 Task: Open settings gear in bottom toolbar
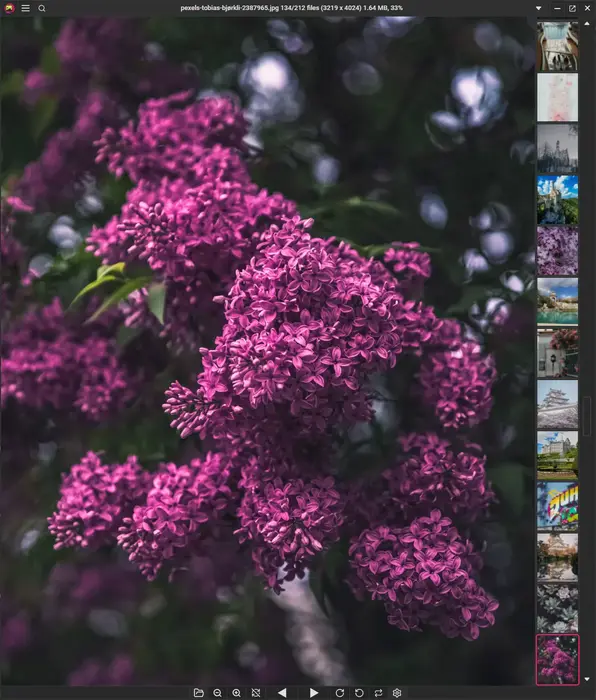pyautogui.click(x=397, y=692)
